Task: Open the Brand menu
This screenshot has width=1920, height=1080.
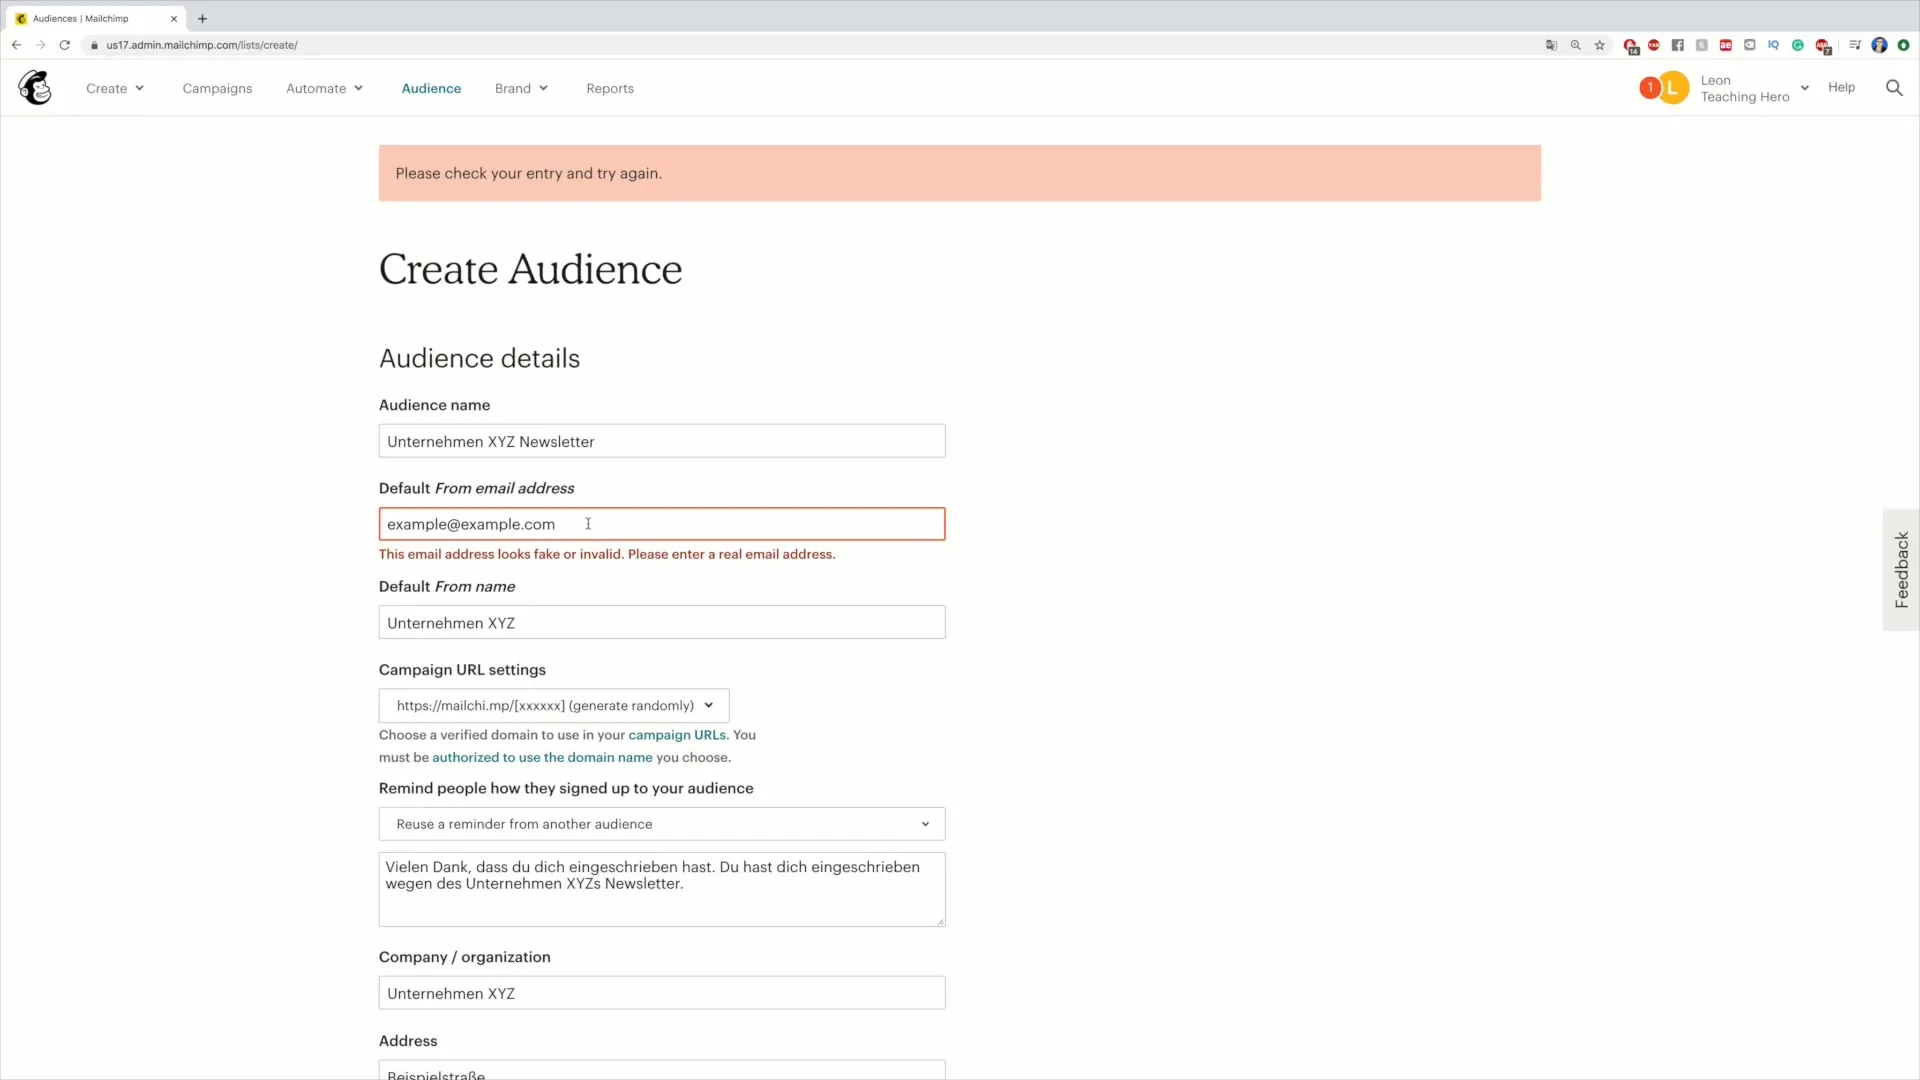Action: coord(521,87)
